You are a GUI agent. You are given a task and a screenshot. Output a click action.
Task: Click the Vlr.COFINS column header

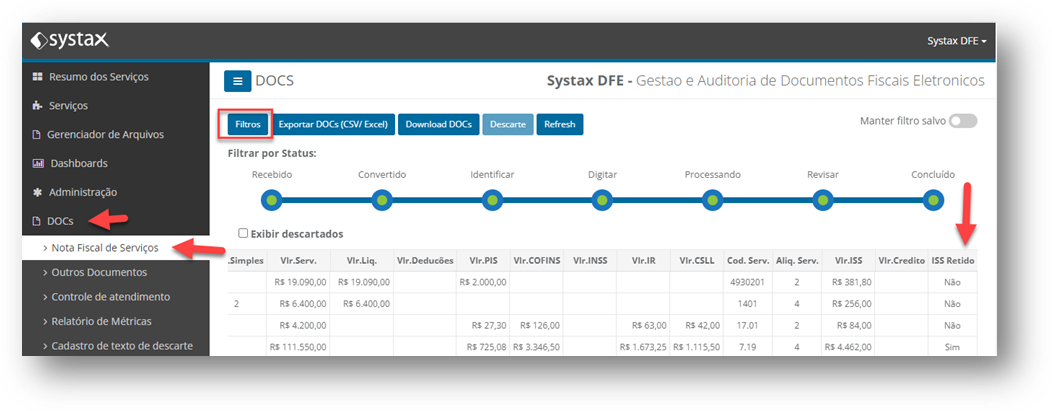(535, 261)
